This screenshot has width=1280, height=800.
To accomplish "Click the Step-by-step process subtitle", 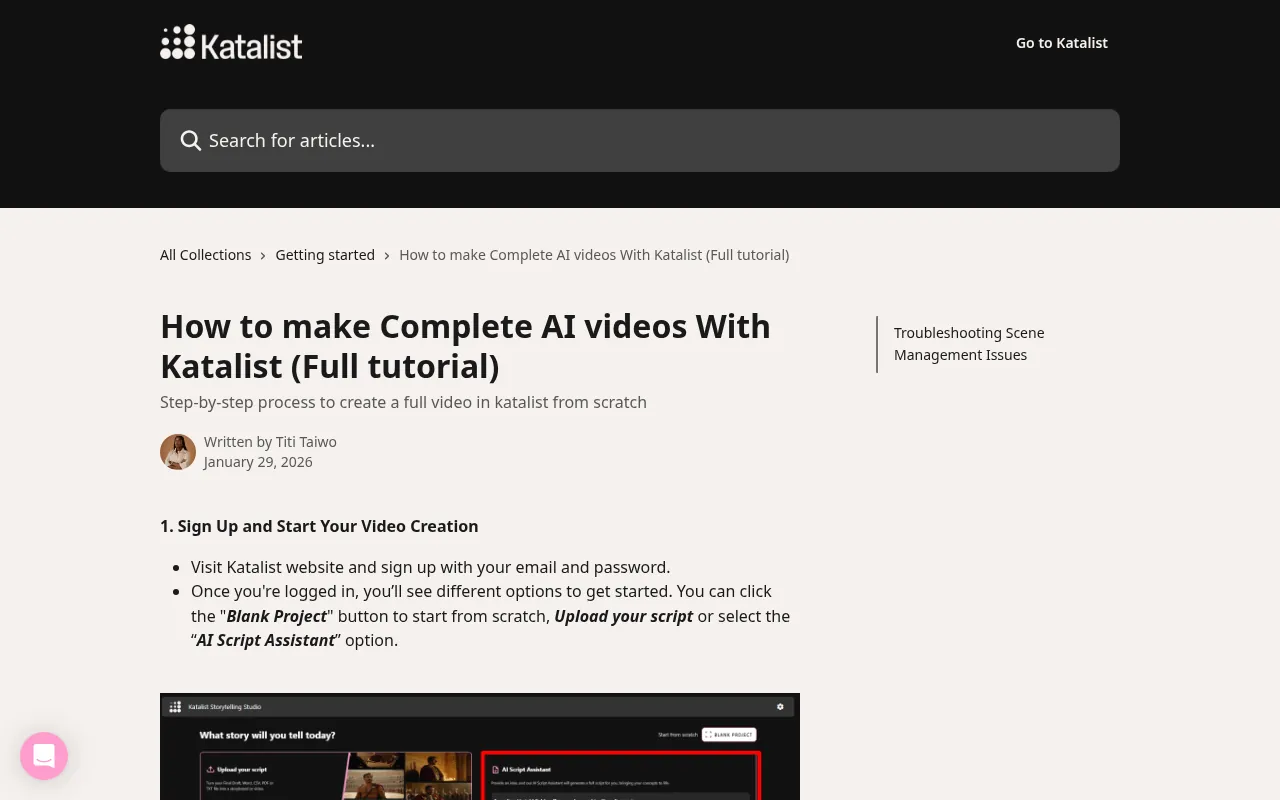I will tap(403, 402).
